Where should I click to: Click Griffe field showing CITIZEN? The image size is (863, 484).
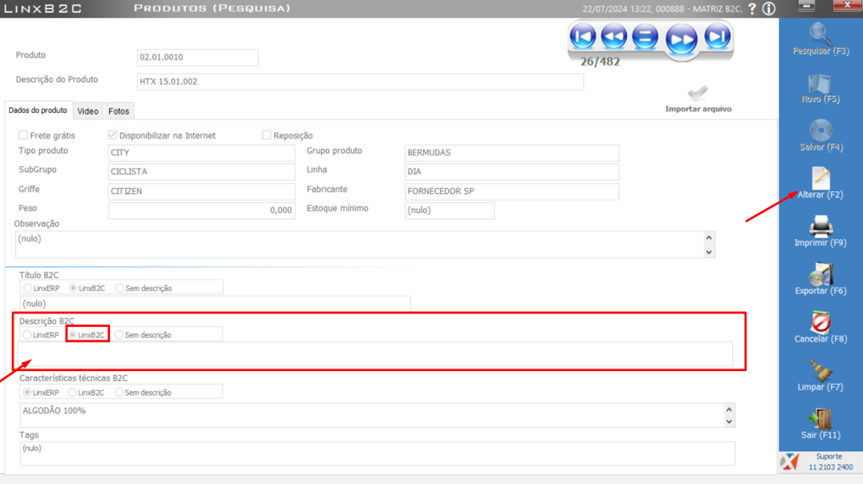pyautogui.click(x=201, y=191)
